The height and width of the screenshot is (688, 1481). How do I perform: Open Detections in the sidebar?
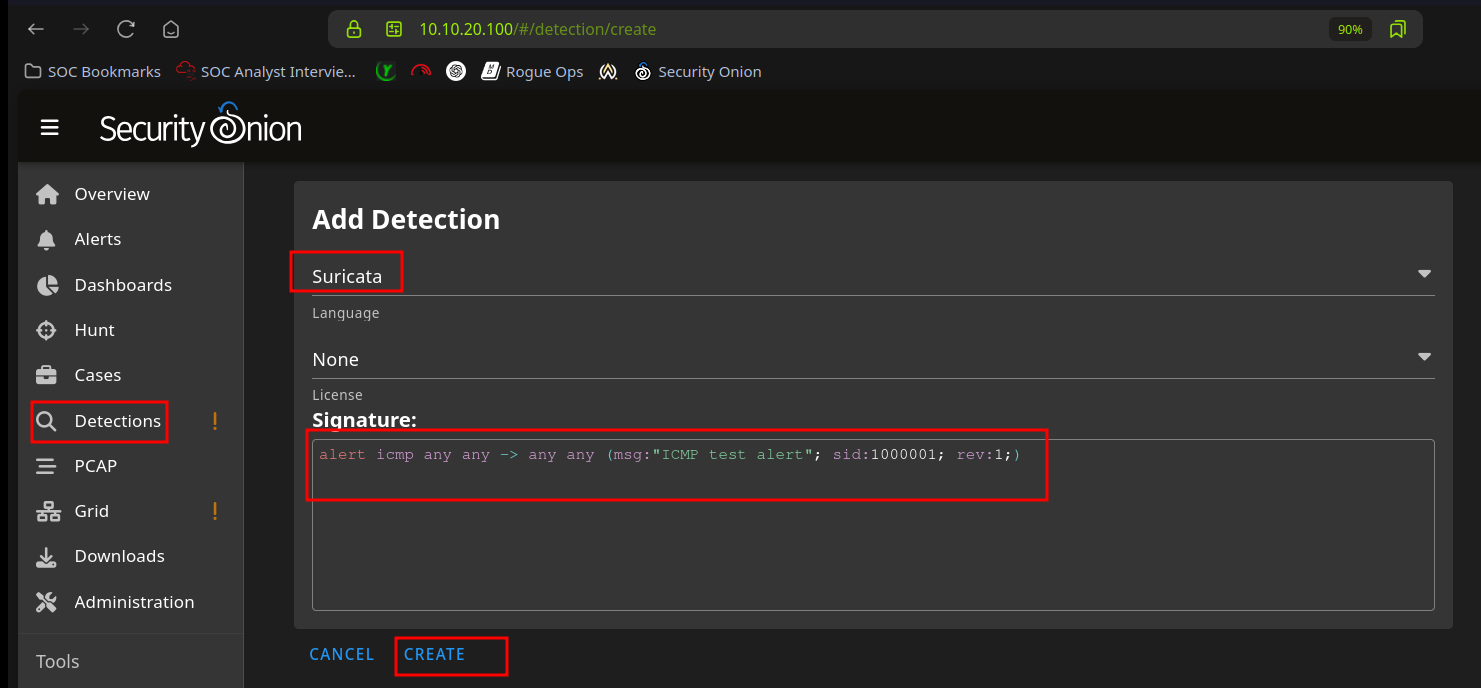[117, 421]
